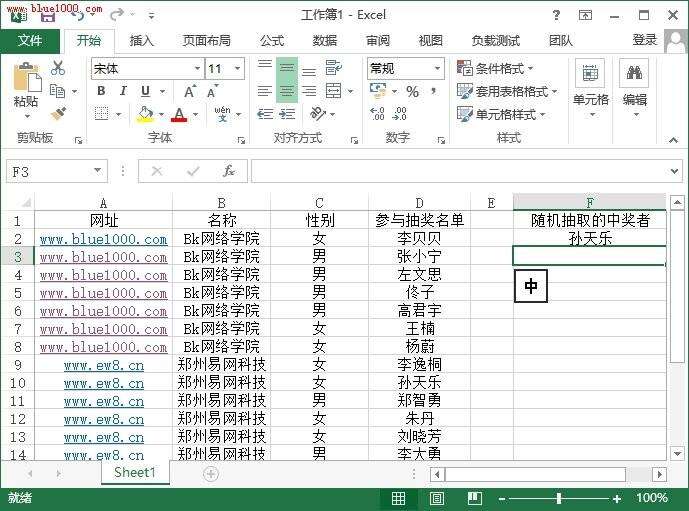Toggle Underline formatting

click(145, 91)
